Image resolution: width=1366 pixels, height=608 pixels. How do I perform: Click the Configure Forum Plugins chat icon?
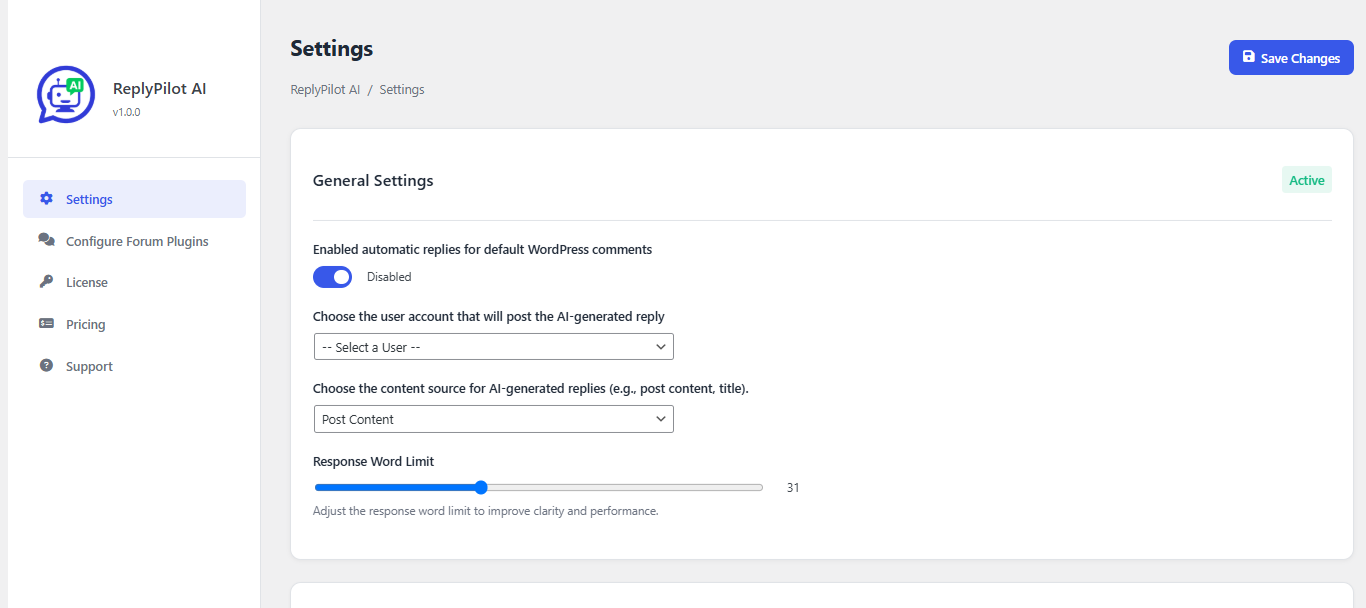click(x=46, y=240)
